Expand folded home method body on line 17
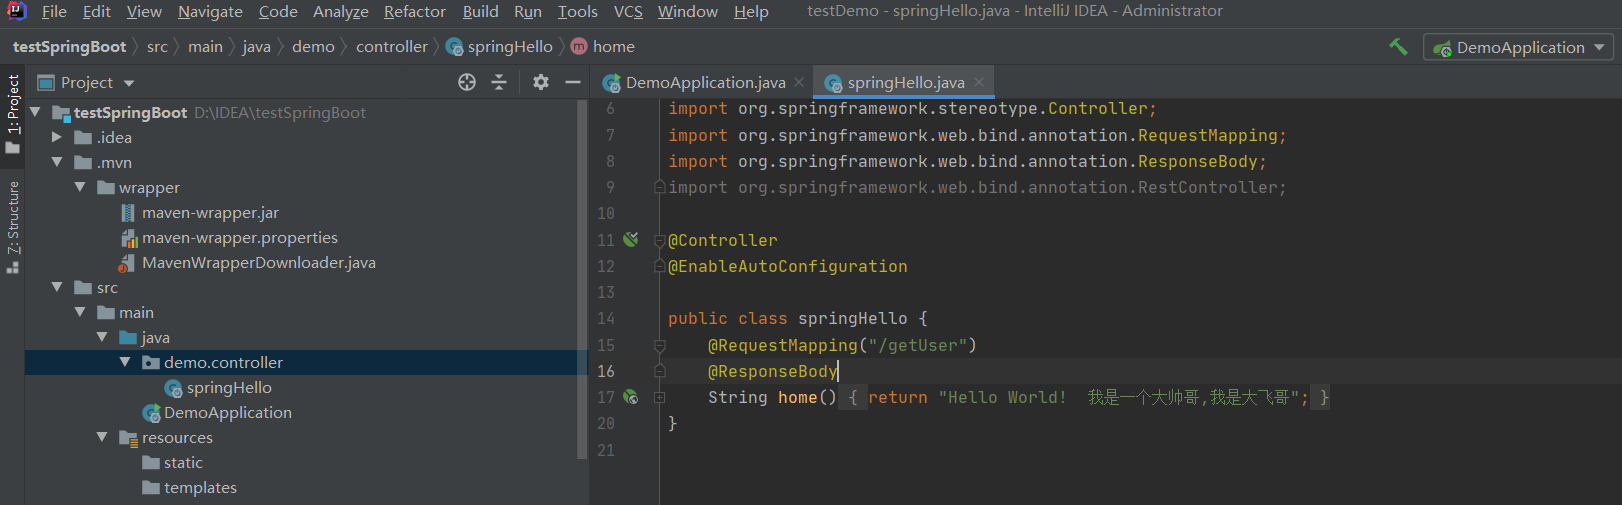The image size is (1622, 505). point(659,397)
